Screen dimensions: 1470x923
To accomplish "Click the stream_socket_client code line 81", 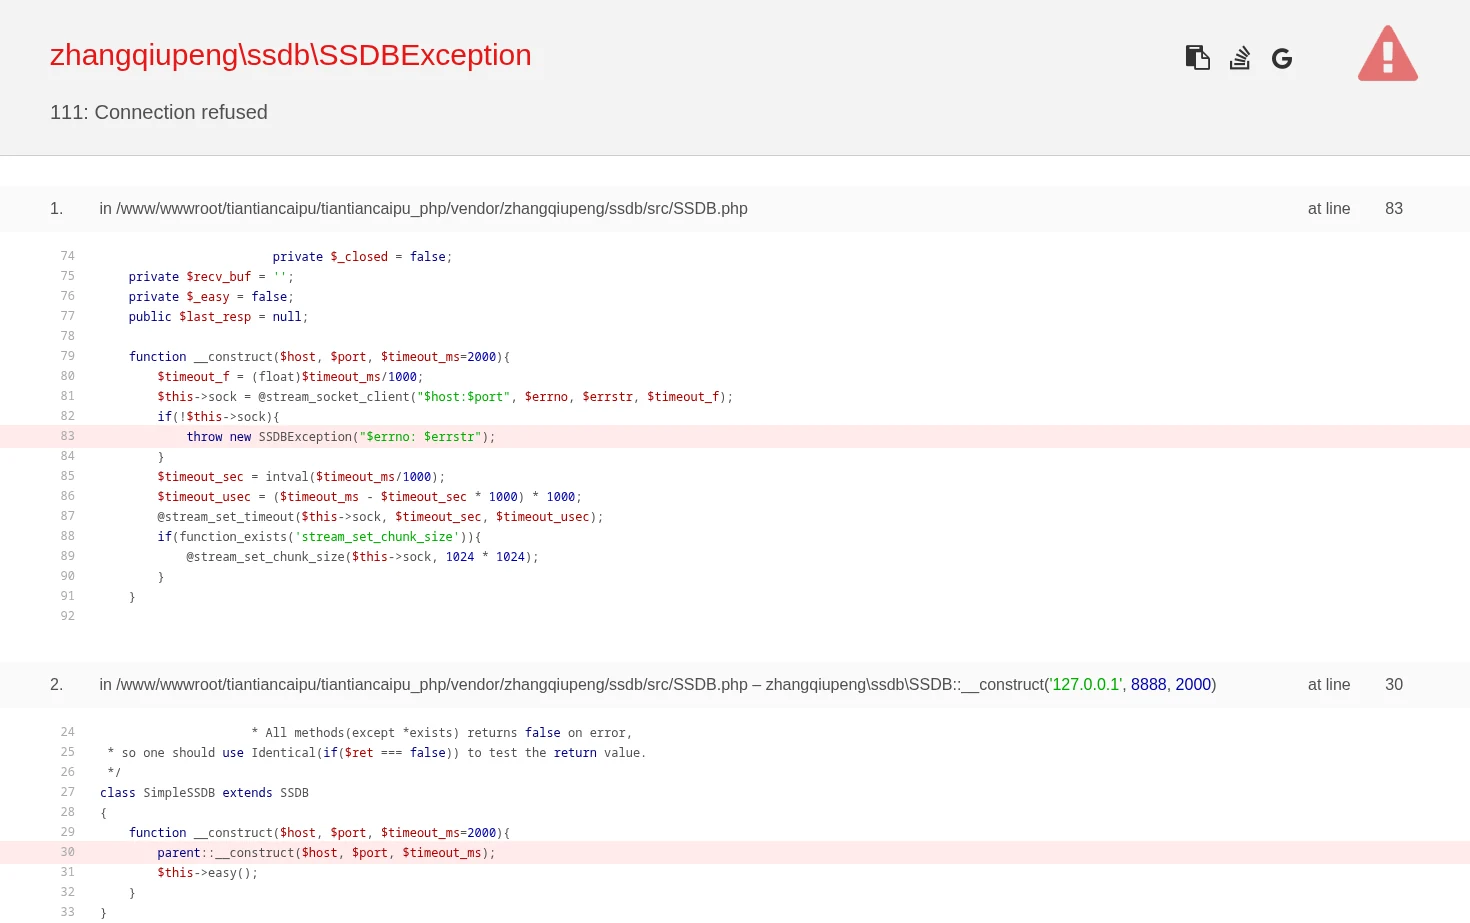I will click(445, 397).
